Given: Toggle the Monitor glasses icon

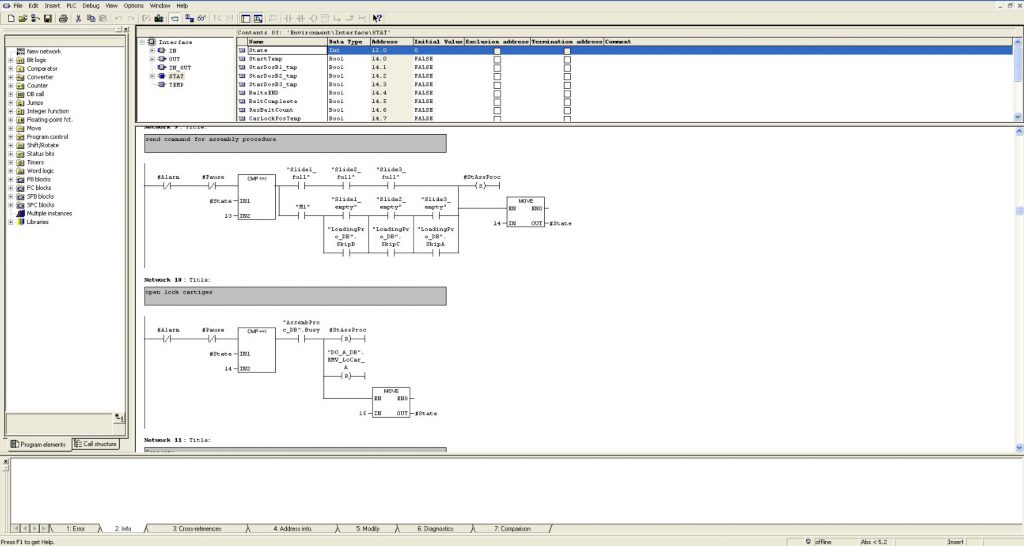Looking at the screenshot, I should 203,18.
